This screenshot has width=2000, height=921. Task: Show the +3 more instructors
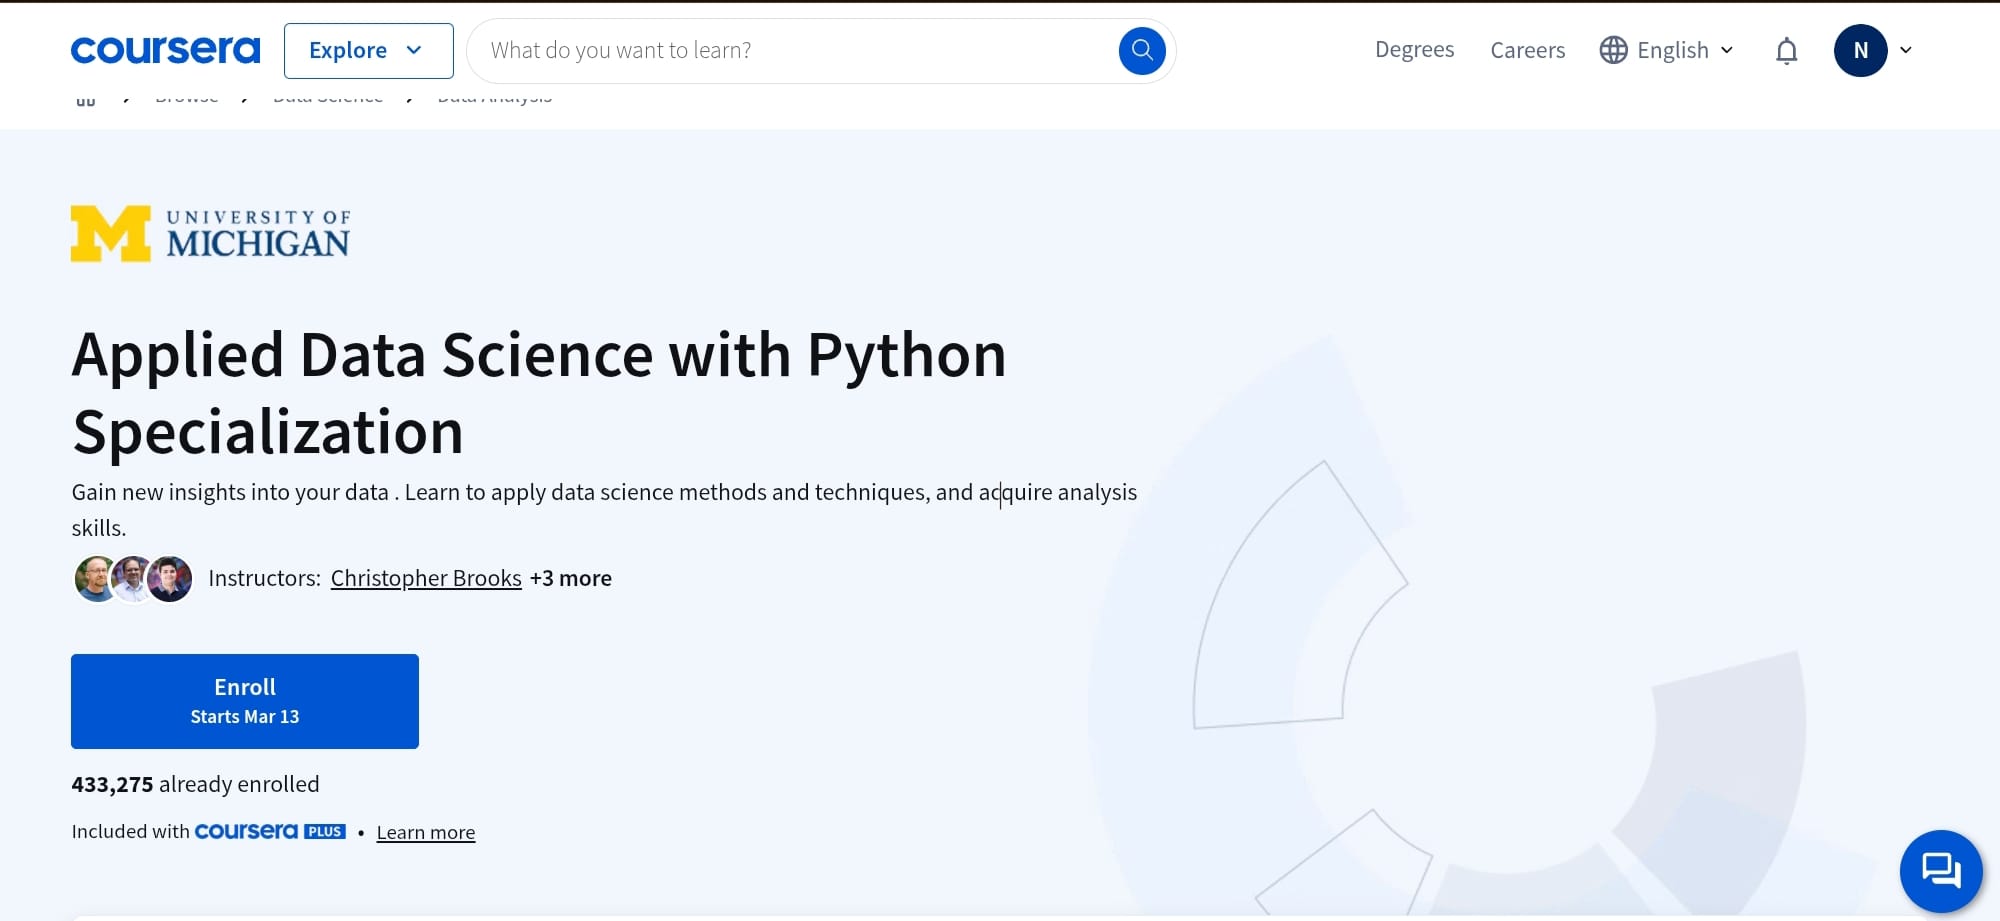[571, 578]
